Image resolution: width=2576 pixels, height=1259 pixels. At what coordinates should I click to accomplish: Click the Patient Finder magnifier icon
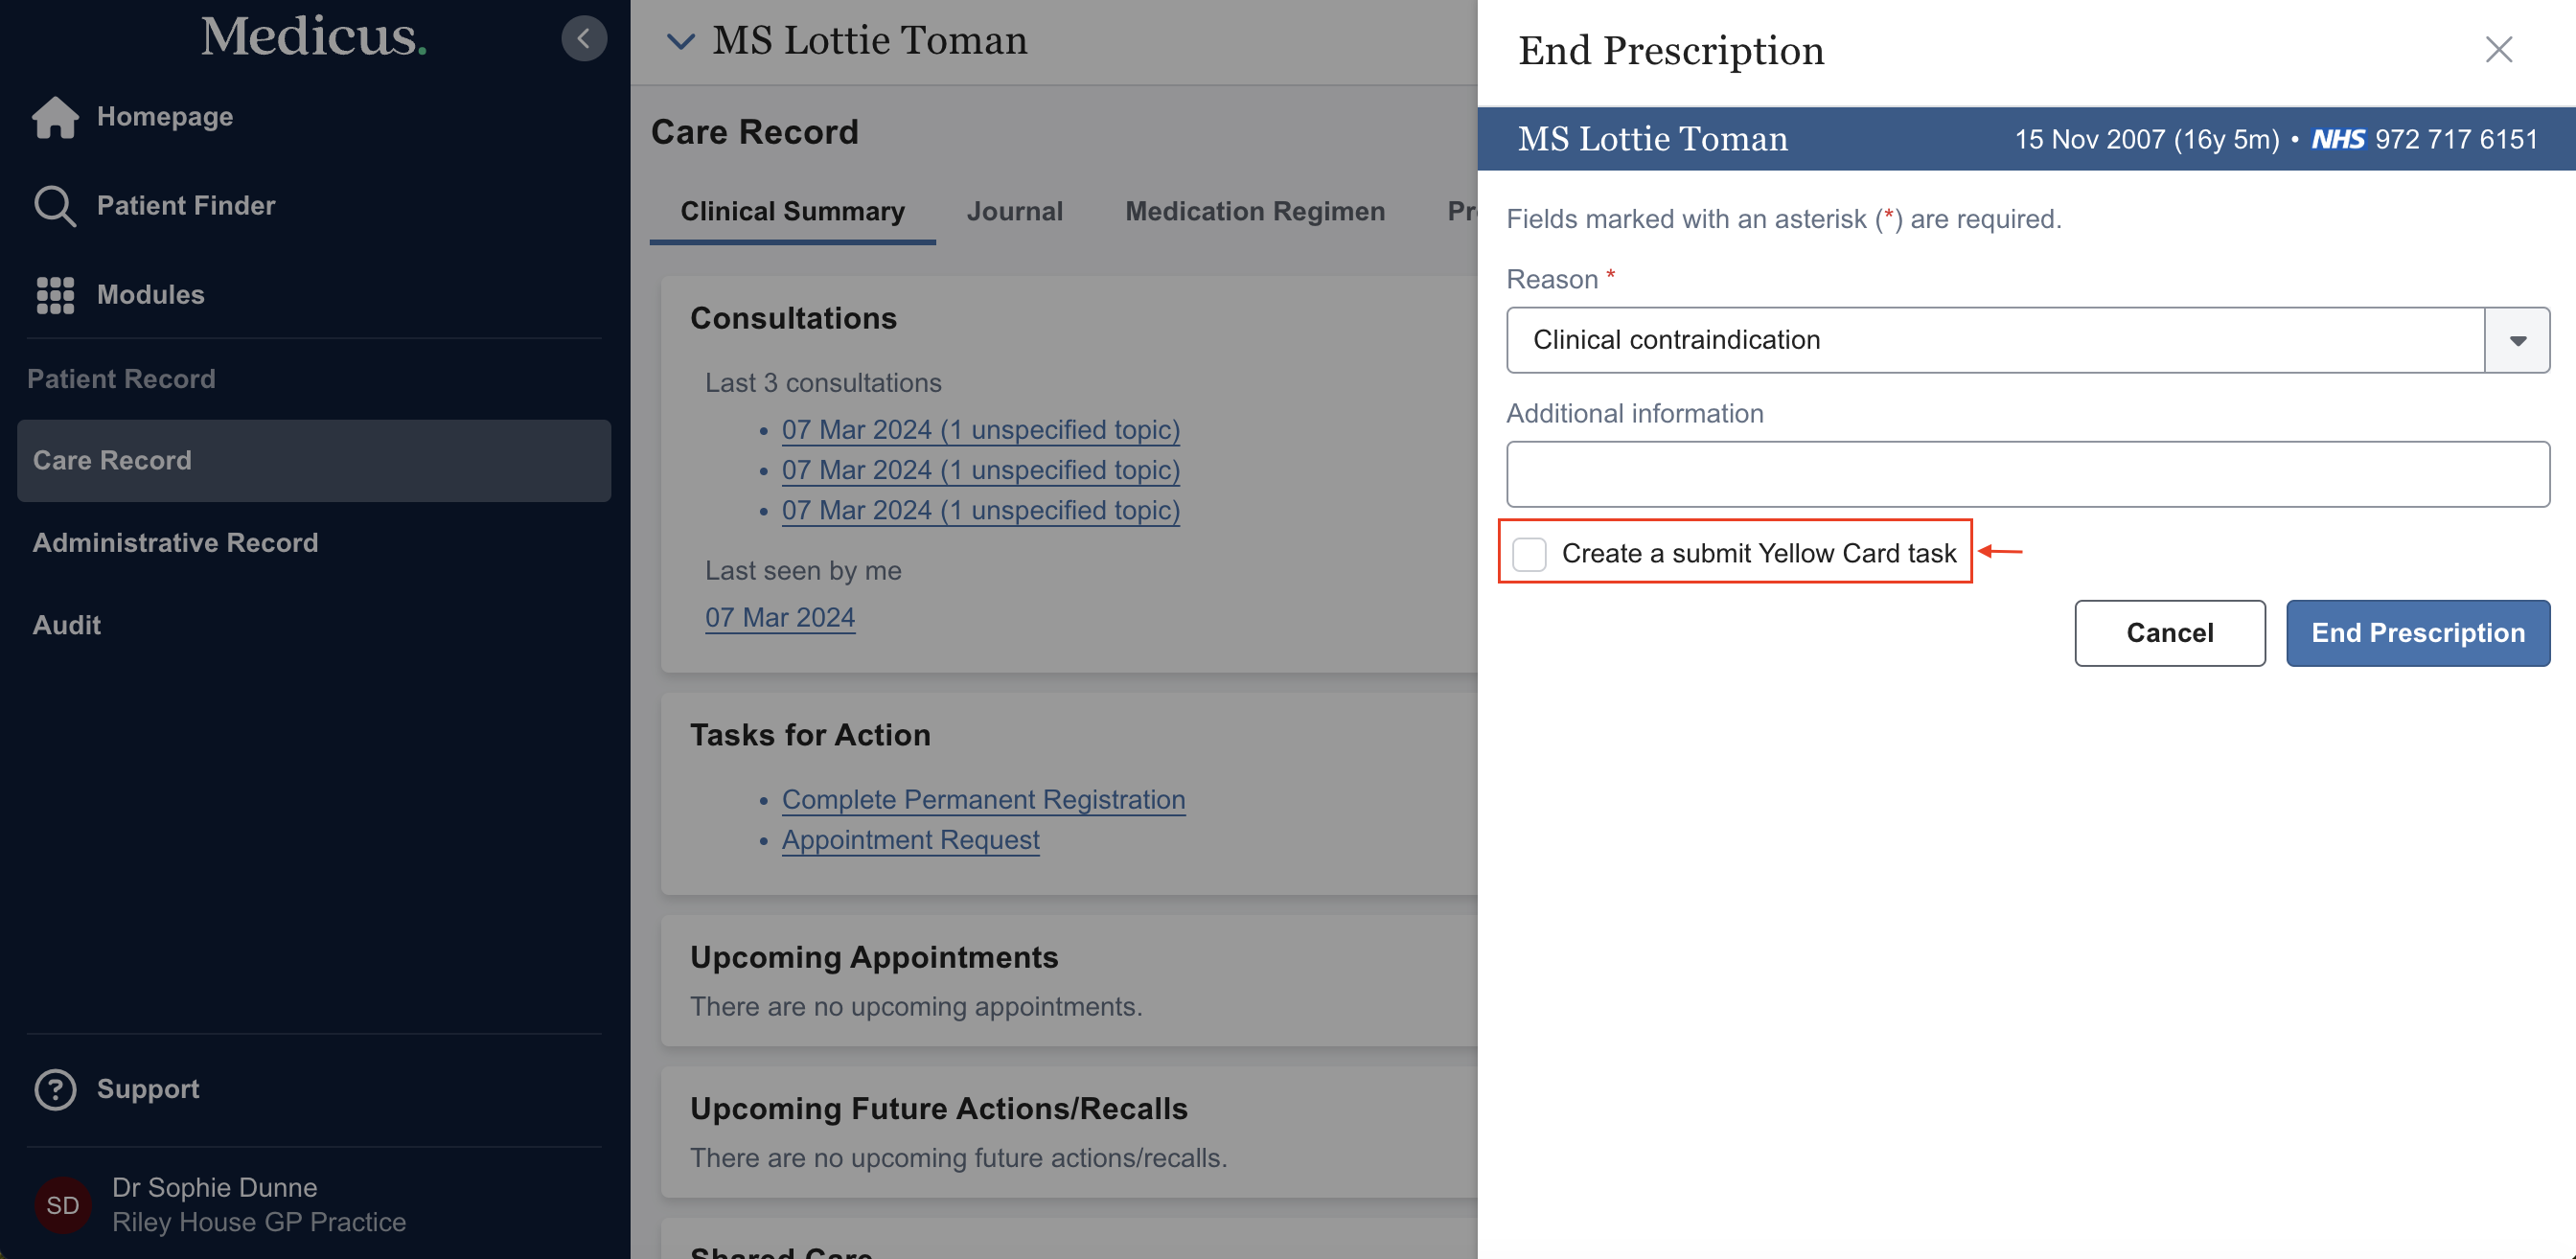pos(54,206)
